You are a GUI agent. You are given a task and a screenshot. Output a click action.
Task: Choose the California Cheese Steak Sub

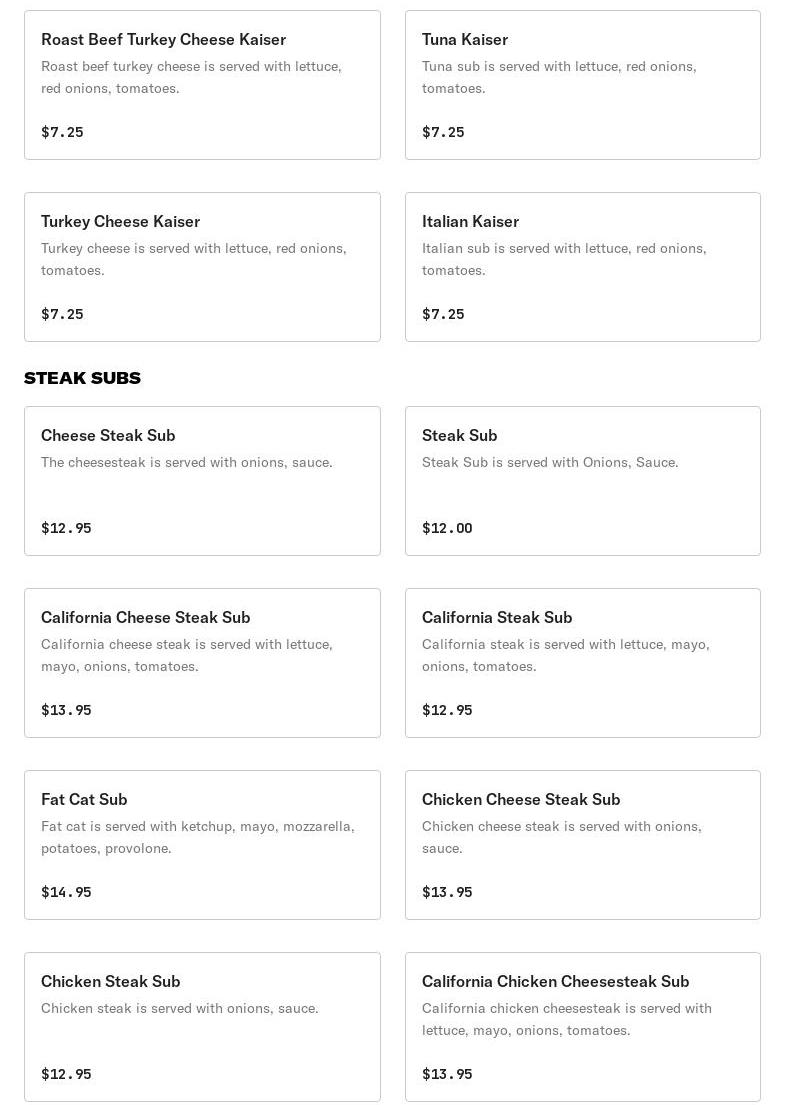coord(202,663)
